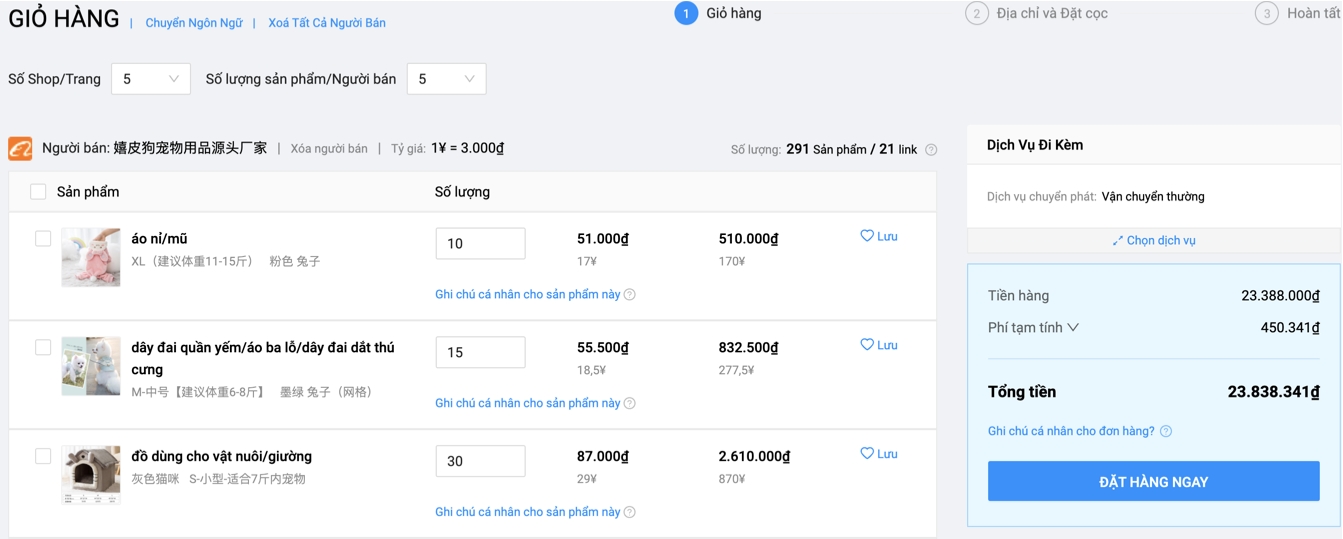Check the box for áo nỉ/mũ product

tap(43, 239)
